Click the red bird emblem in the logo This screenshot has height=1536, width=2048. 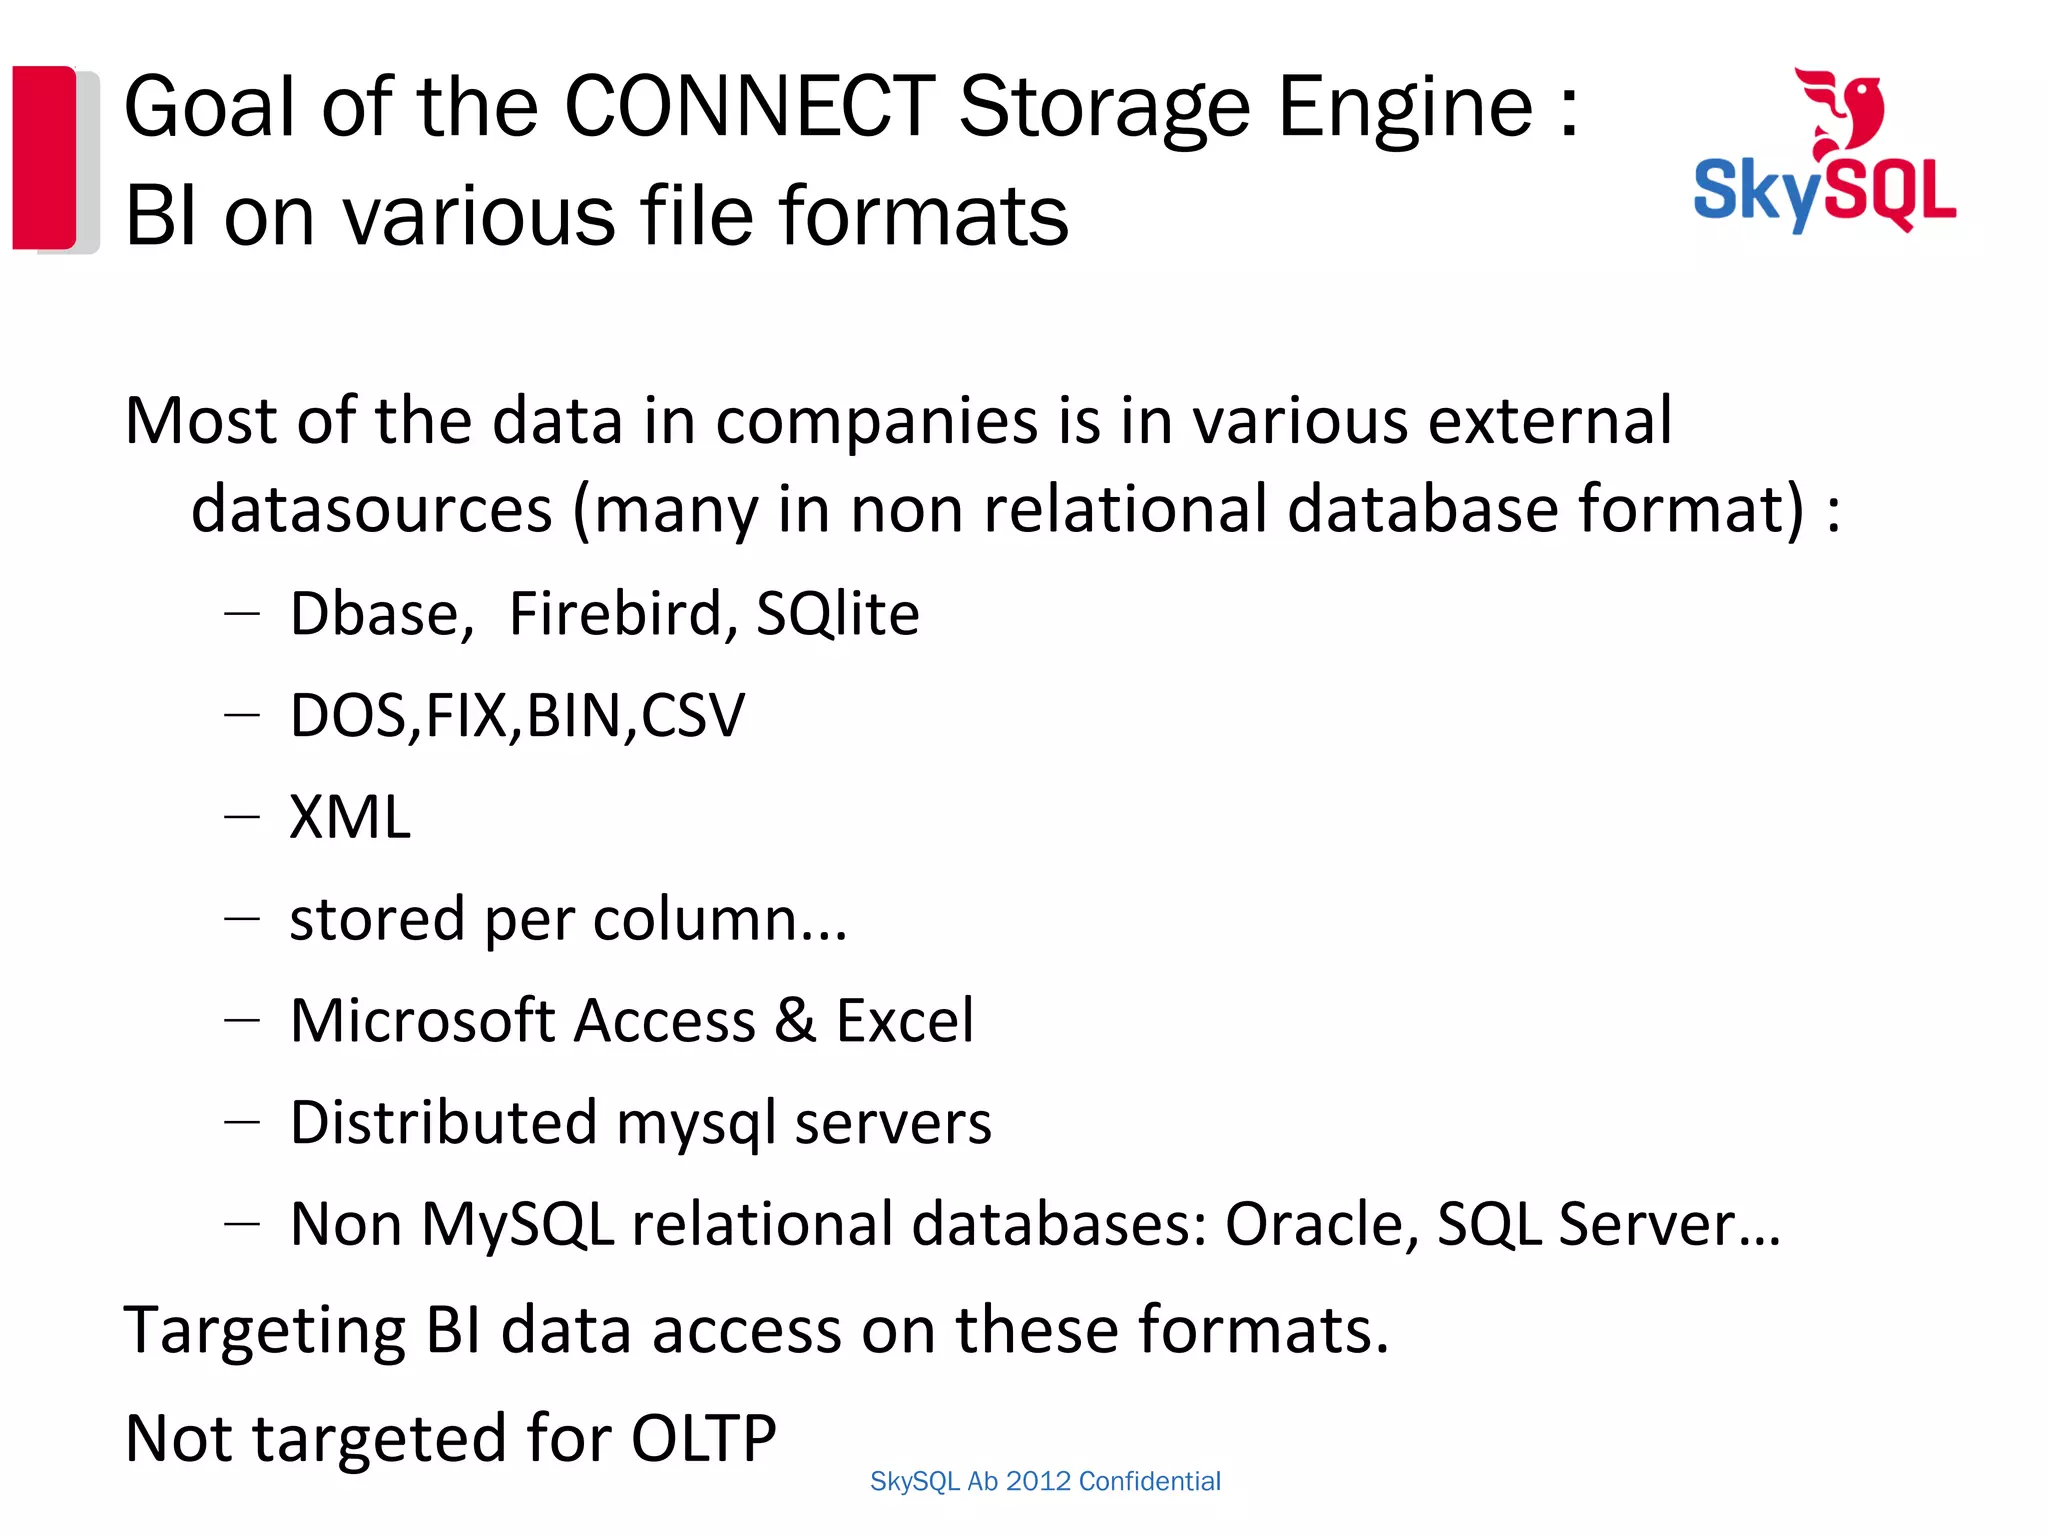1845,112
